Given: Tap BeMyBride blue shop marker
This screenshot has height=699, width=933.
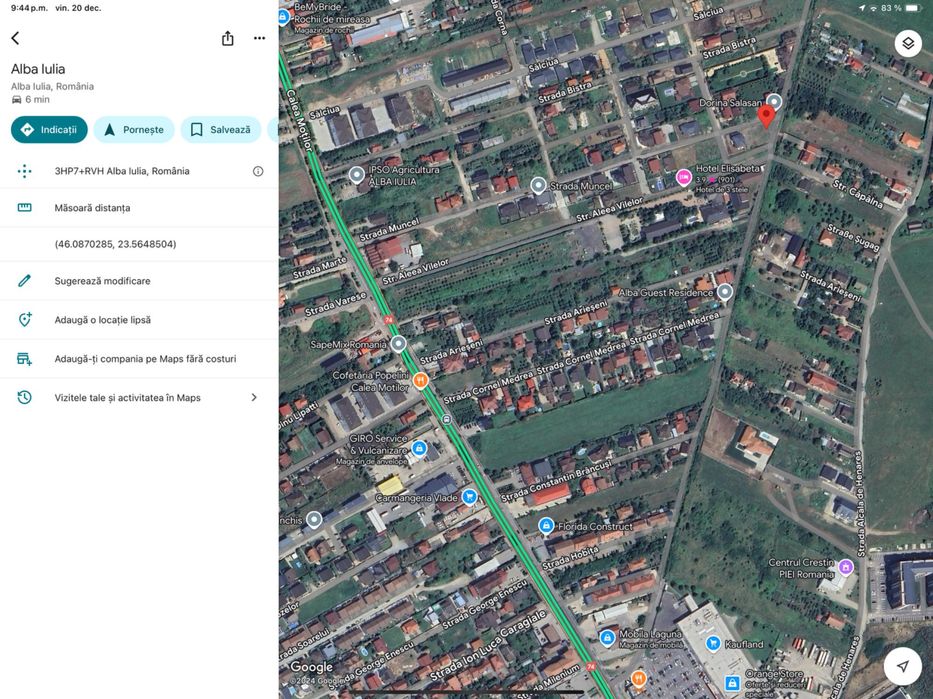Looking at the screenshot, I should [284, 16].
